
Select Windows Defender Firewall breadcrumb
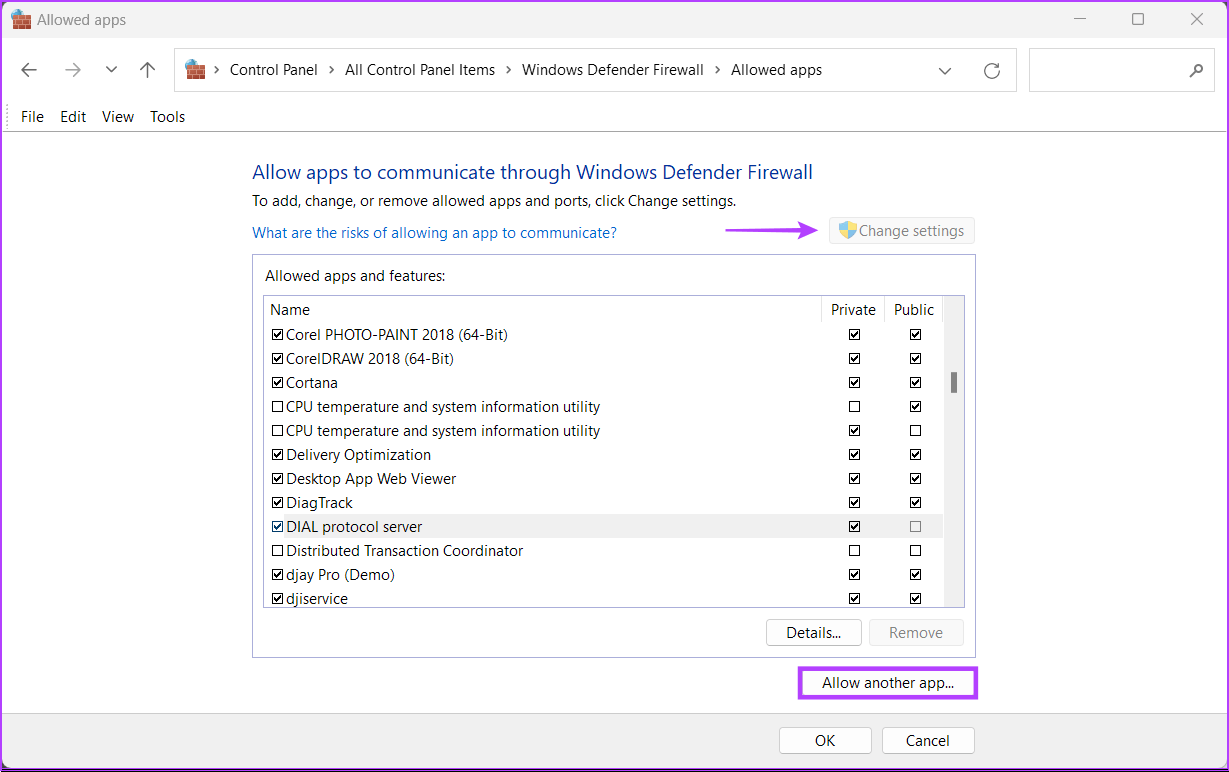pos(613,70)
